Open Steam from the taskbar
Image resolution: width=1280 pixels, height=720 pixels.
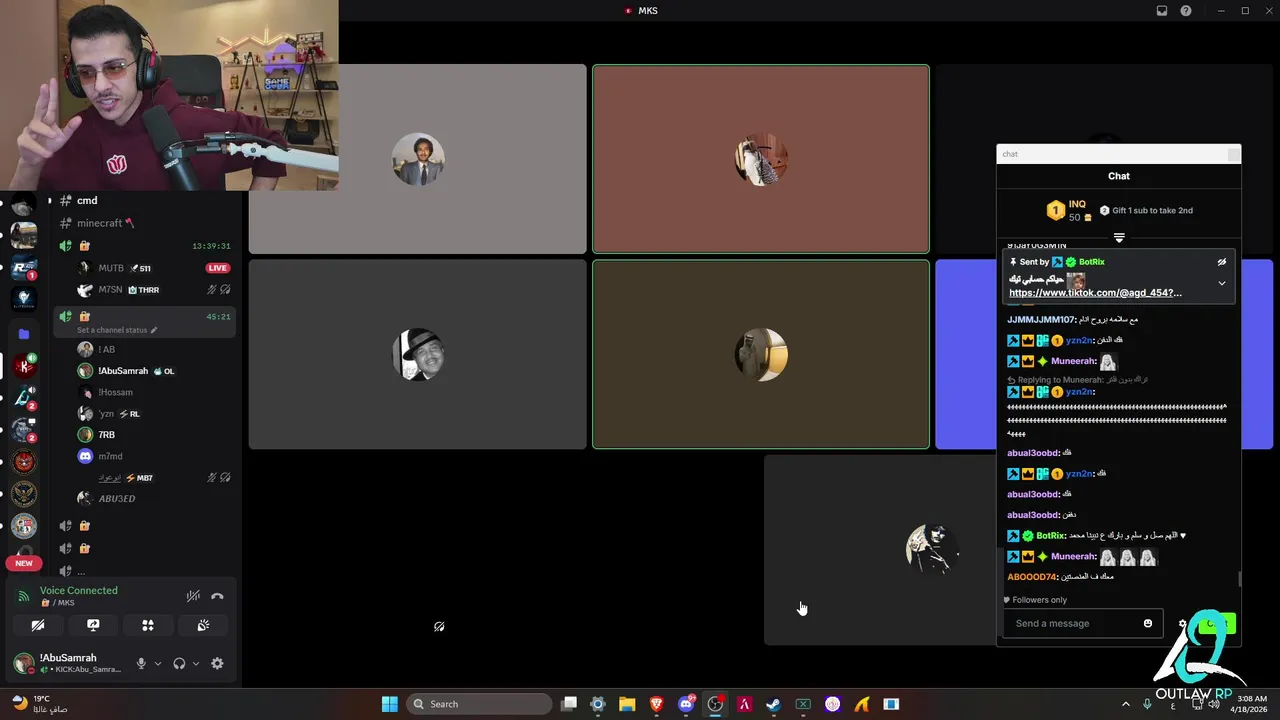tap(773, 704)
